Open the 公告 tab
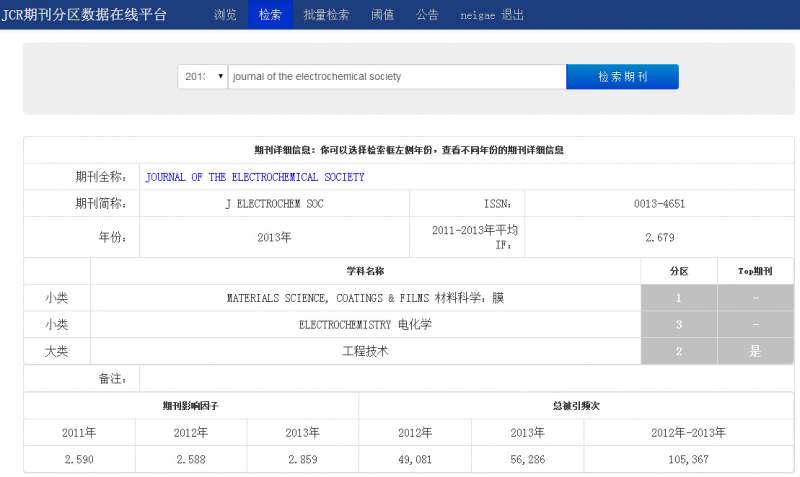 click(427, 15)
